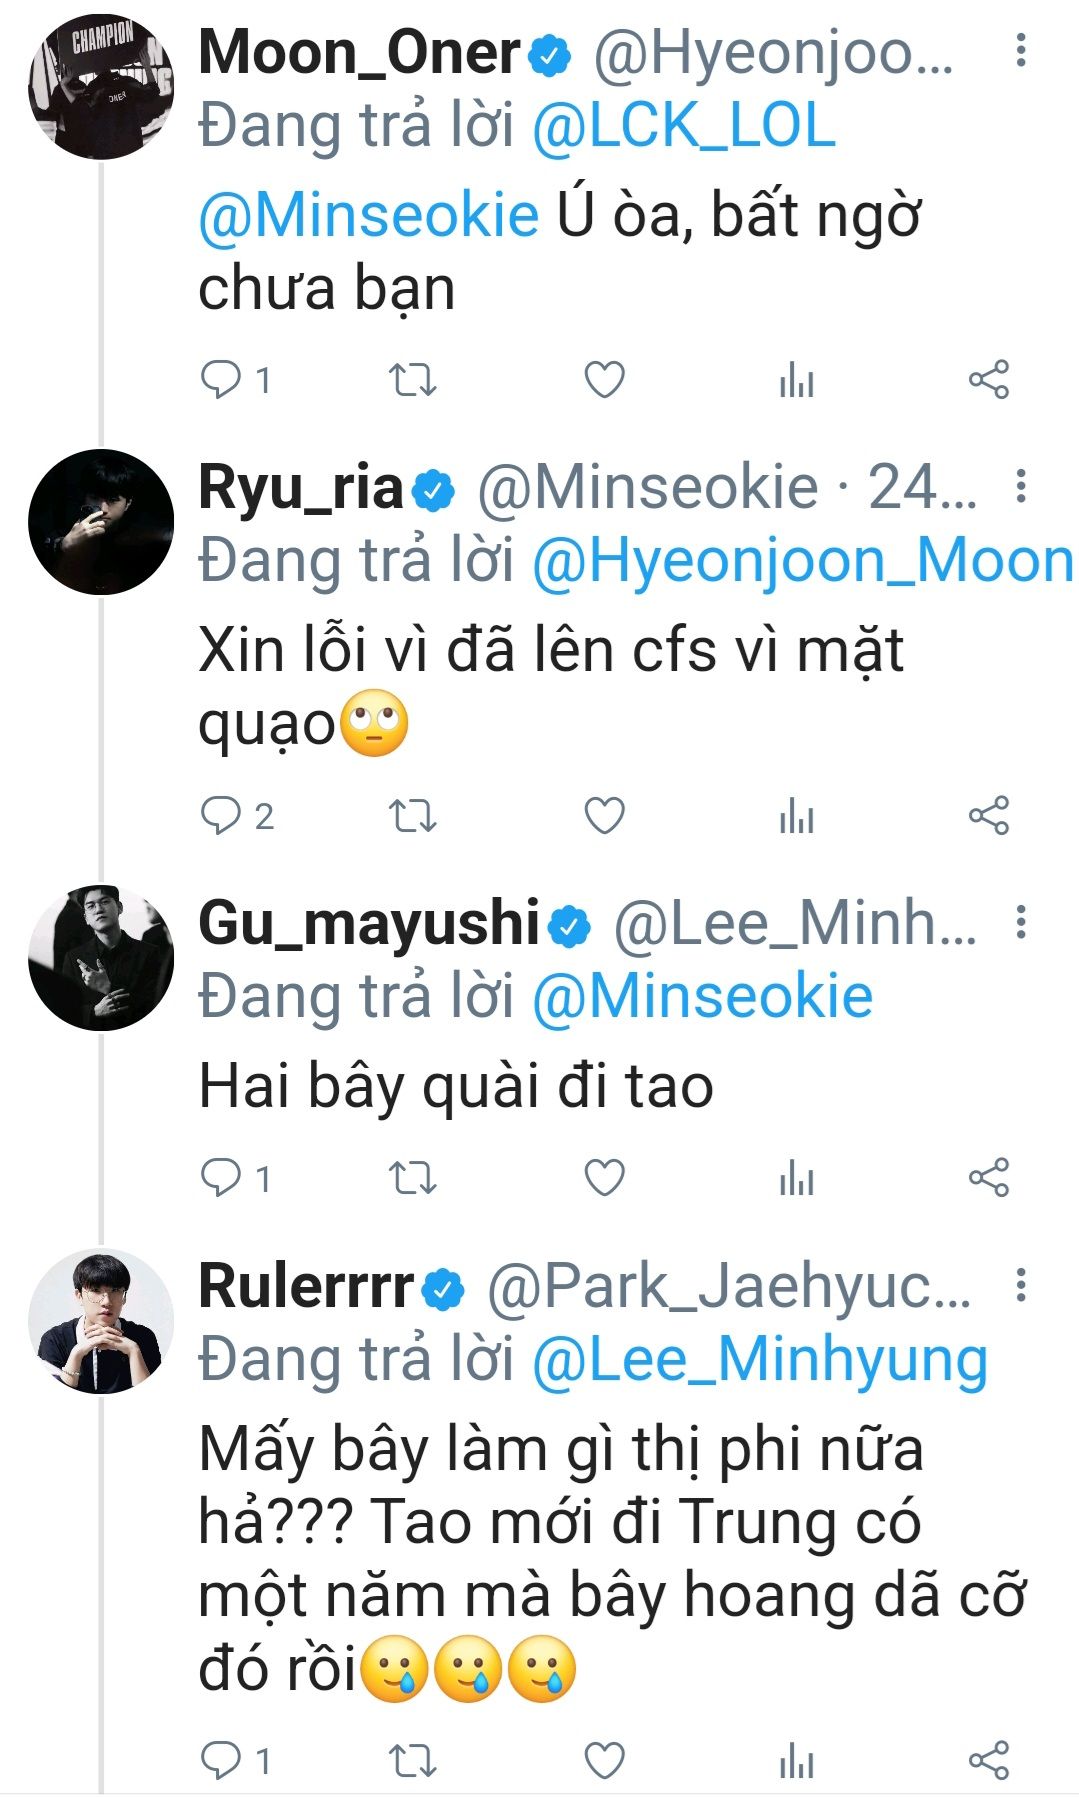
Task: Like Ryu_ria's apology tweet
Action: [604, 816]
